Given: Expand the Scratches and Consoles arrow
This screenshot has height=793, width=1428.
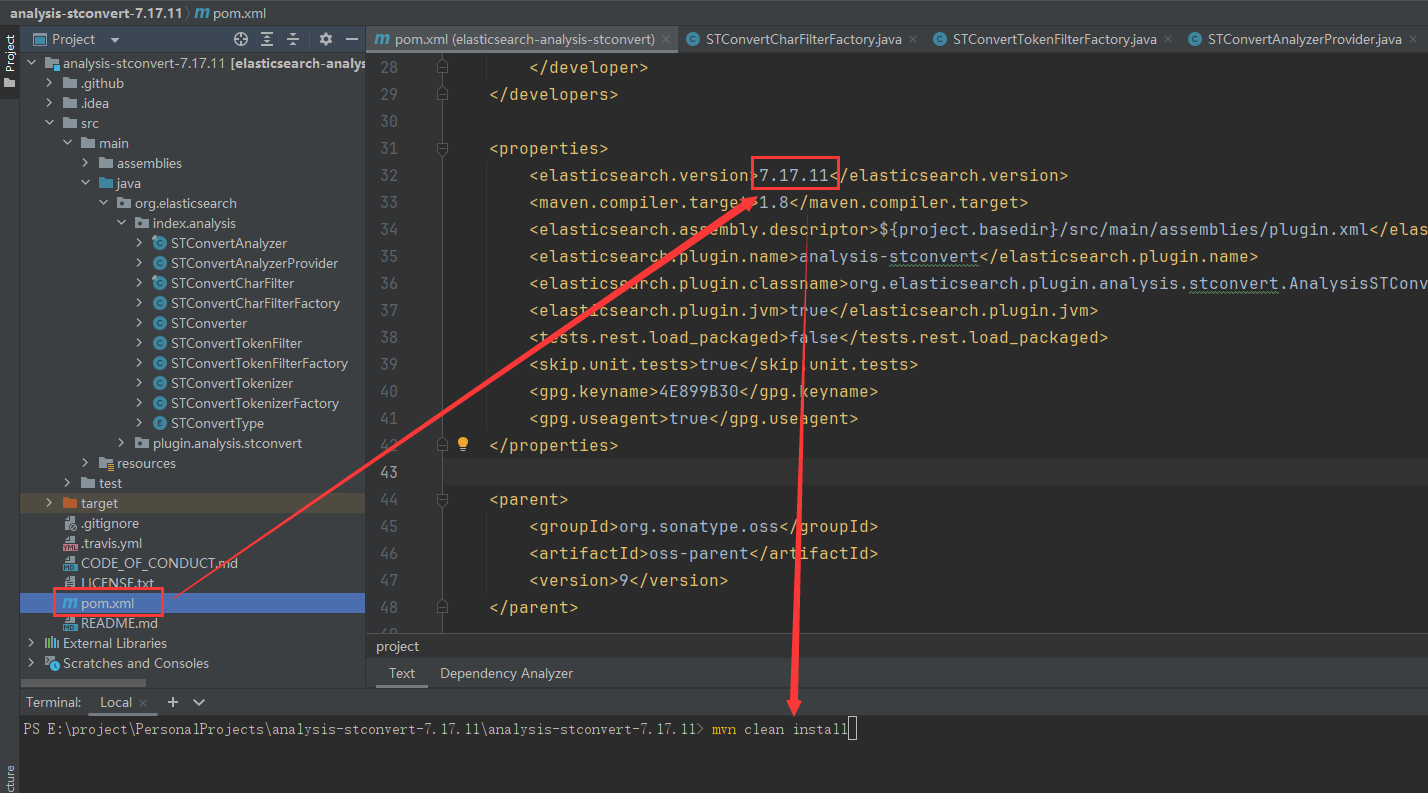Looking at the screenshot, I should click(x=31, y=663).
